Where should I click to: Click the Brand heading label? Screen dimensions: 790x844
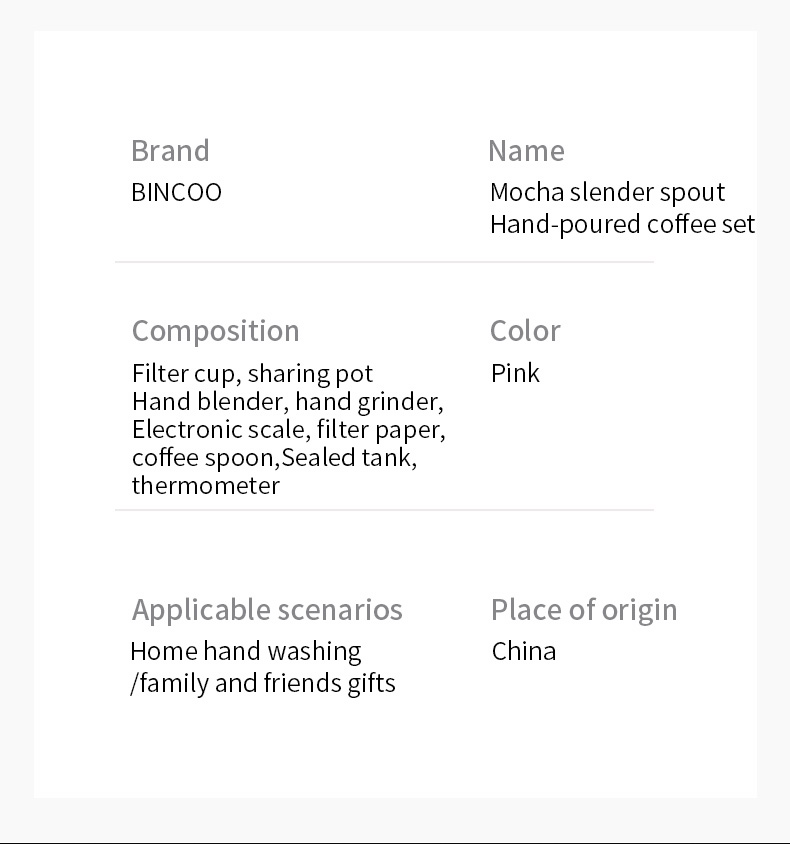[x=170, y=150]
